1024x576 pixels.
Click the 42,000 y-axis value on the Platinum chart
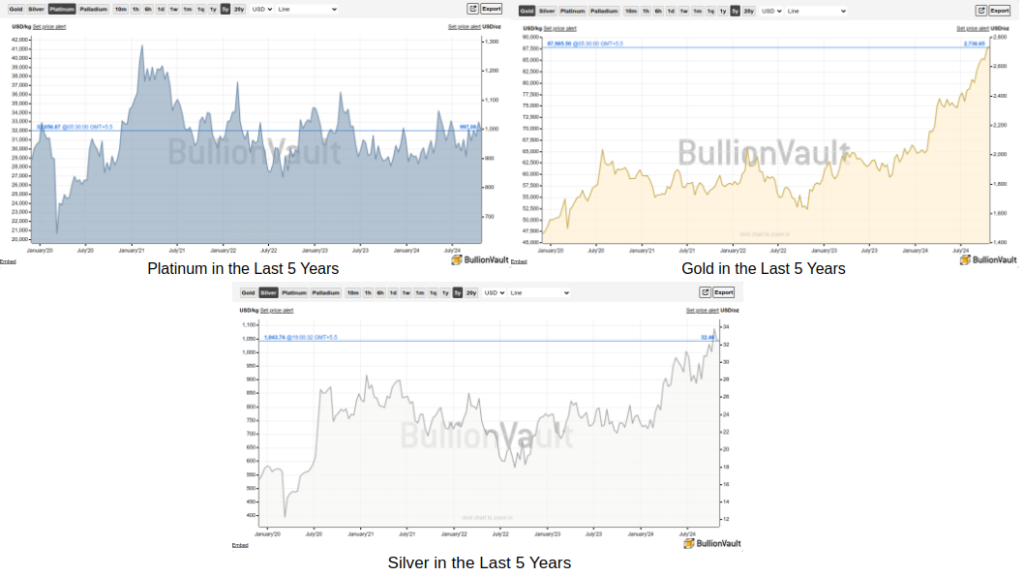click(x=20, y=39)
